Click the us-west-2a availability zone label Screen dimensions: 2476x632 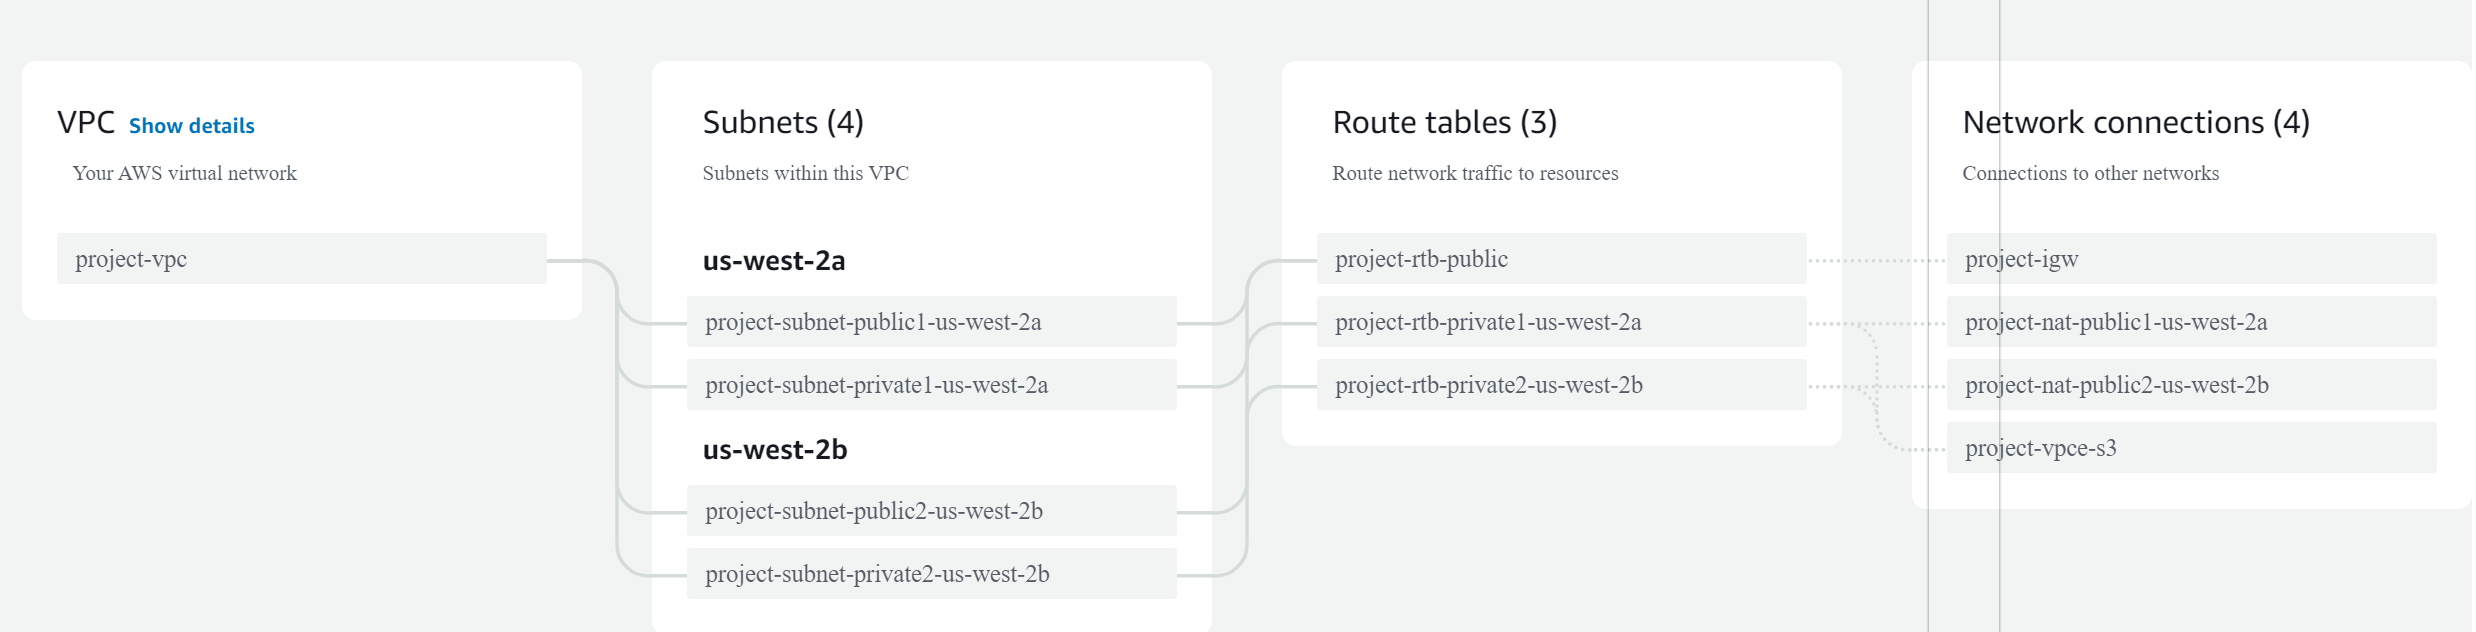[774, 261]
